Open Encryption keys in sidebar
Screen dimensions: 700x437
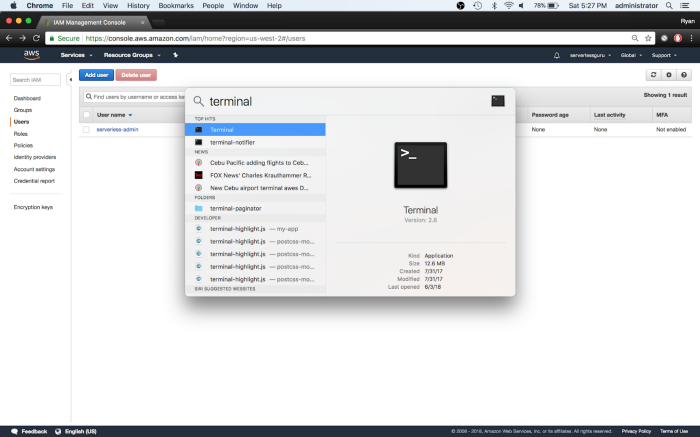33,207
